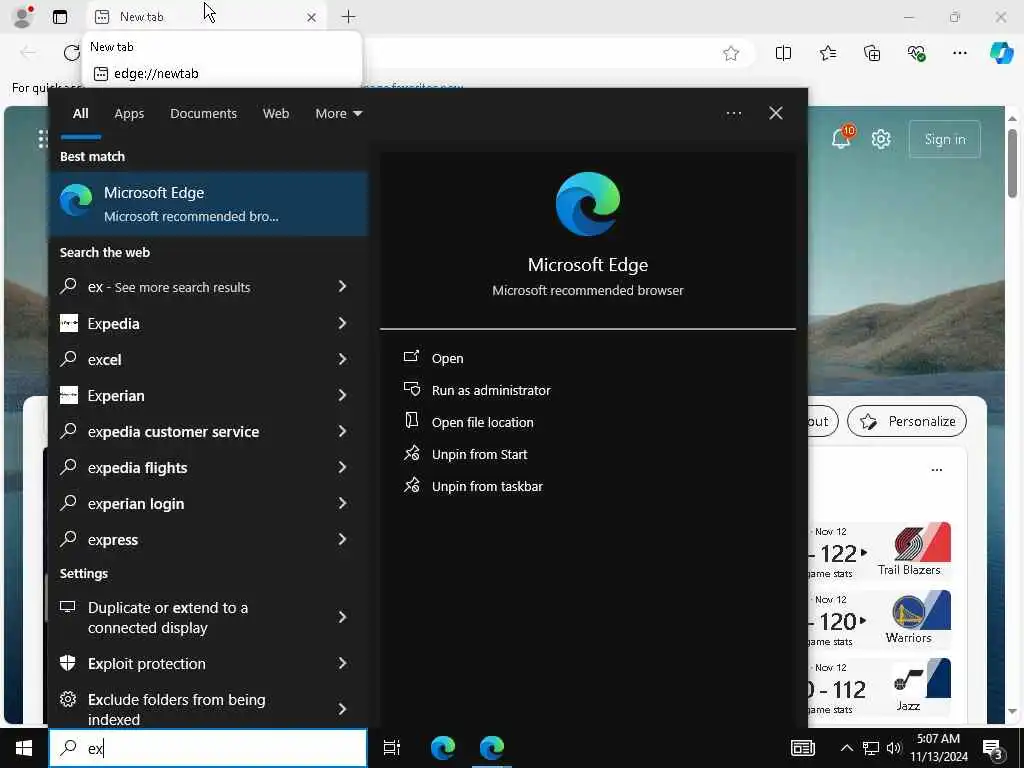Expand the express suggestion arrow
The height and width of the screenshot is (768, 1024).
[342, 539]
